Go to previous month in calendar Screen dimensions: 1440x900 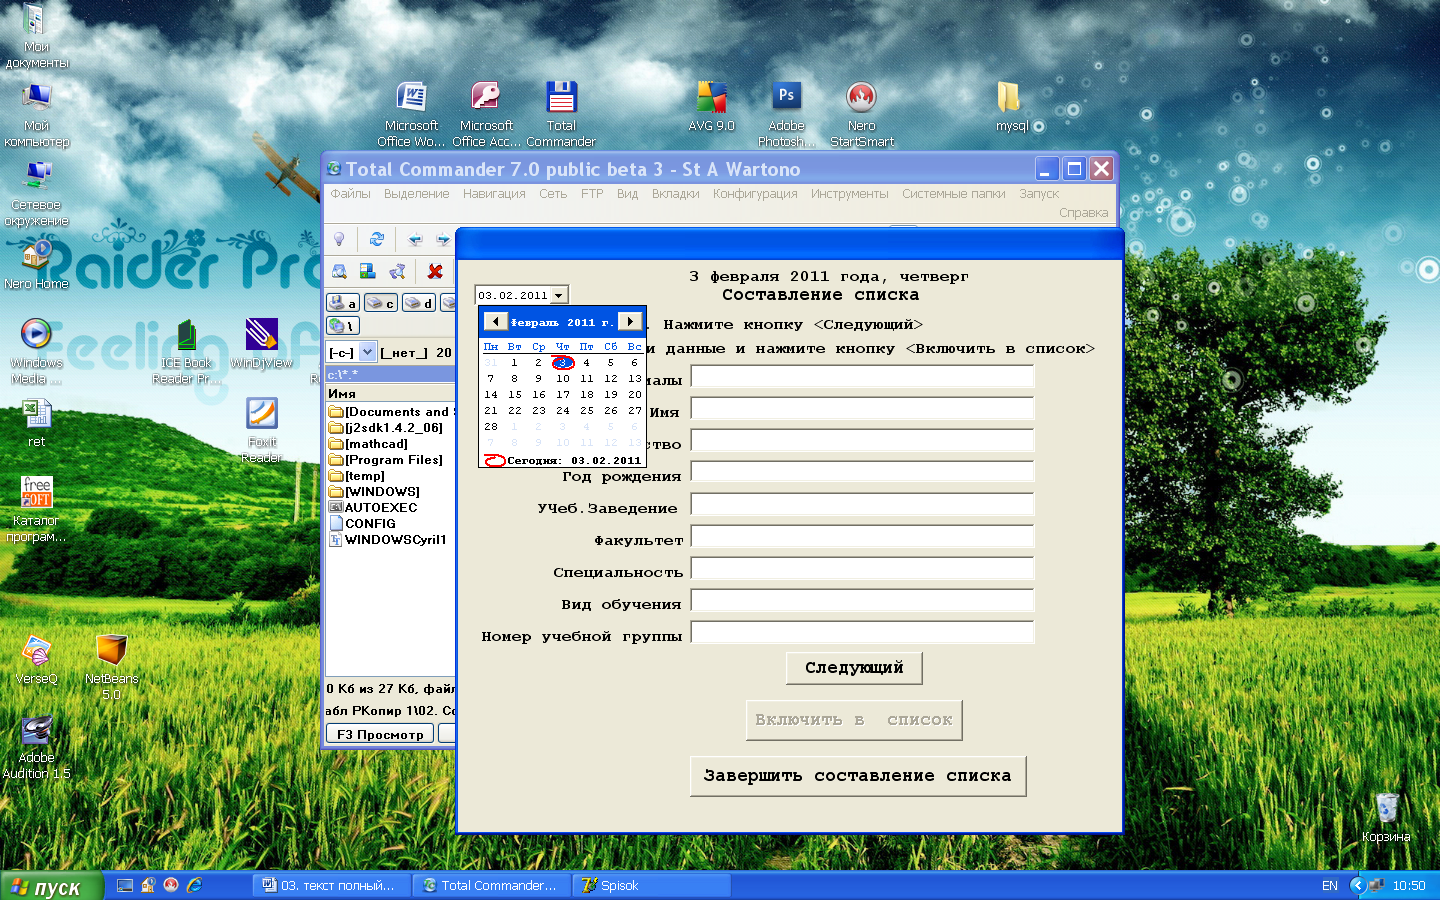coord(496,321)
